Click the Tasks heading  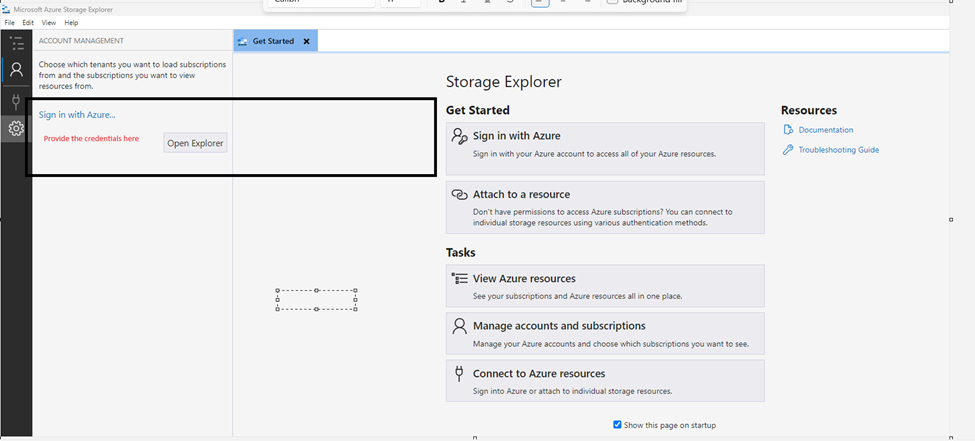pyautogui.click(x=461, y=253)
